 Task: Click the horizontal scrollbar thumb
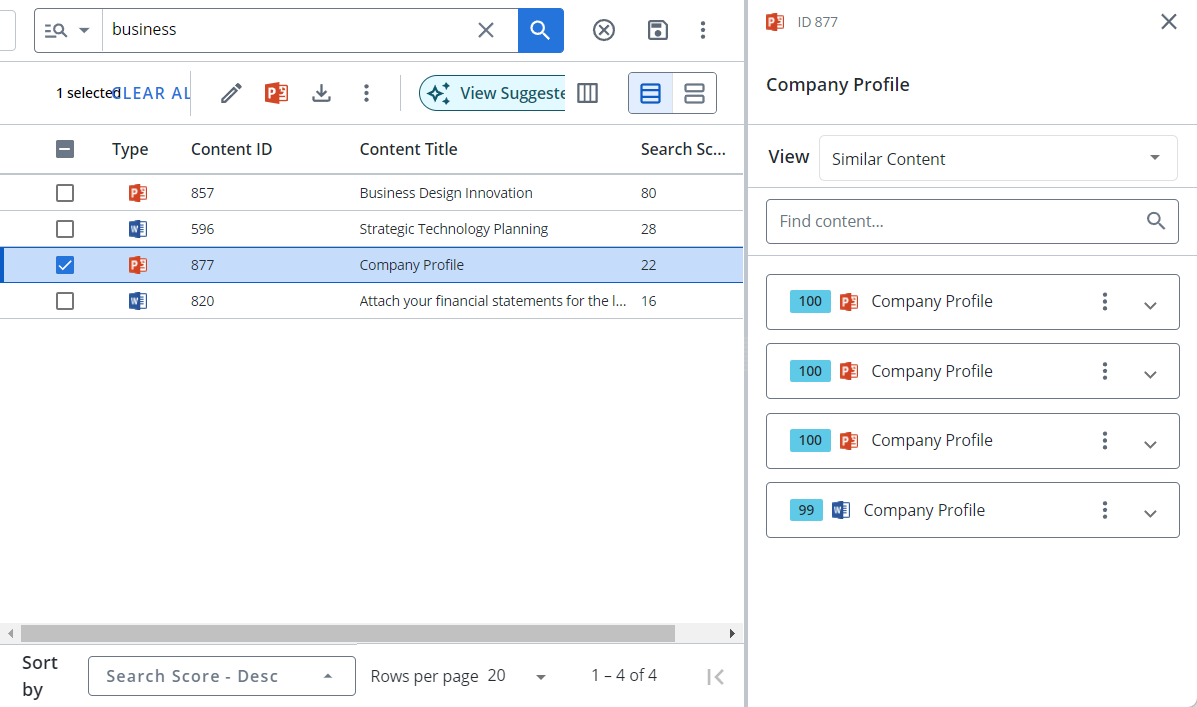[x=348, y=634]
